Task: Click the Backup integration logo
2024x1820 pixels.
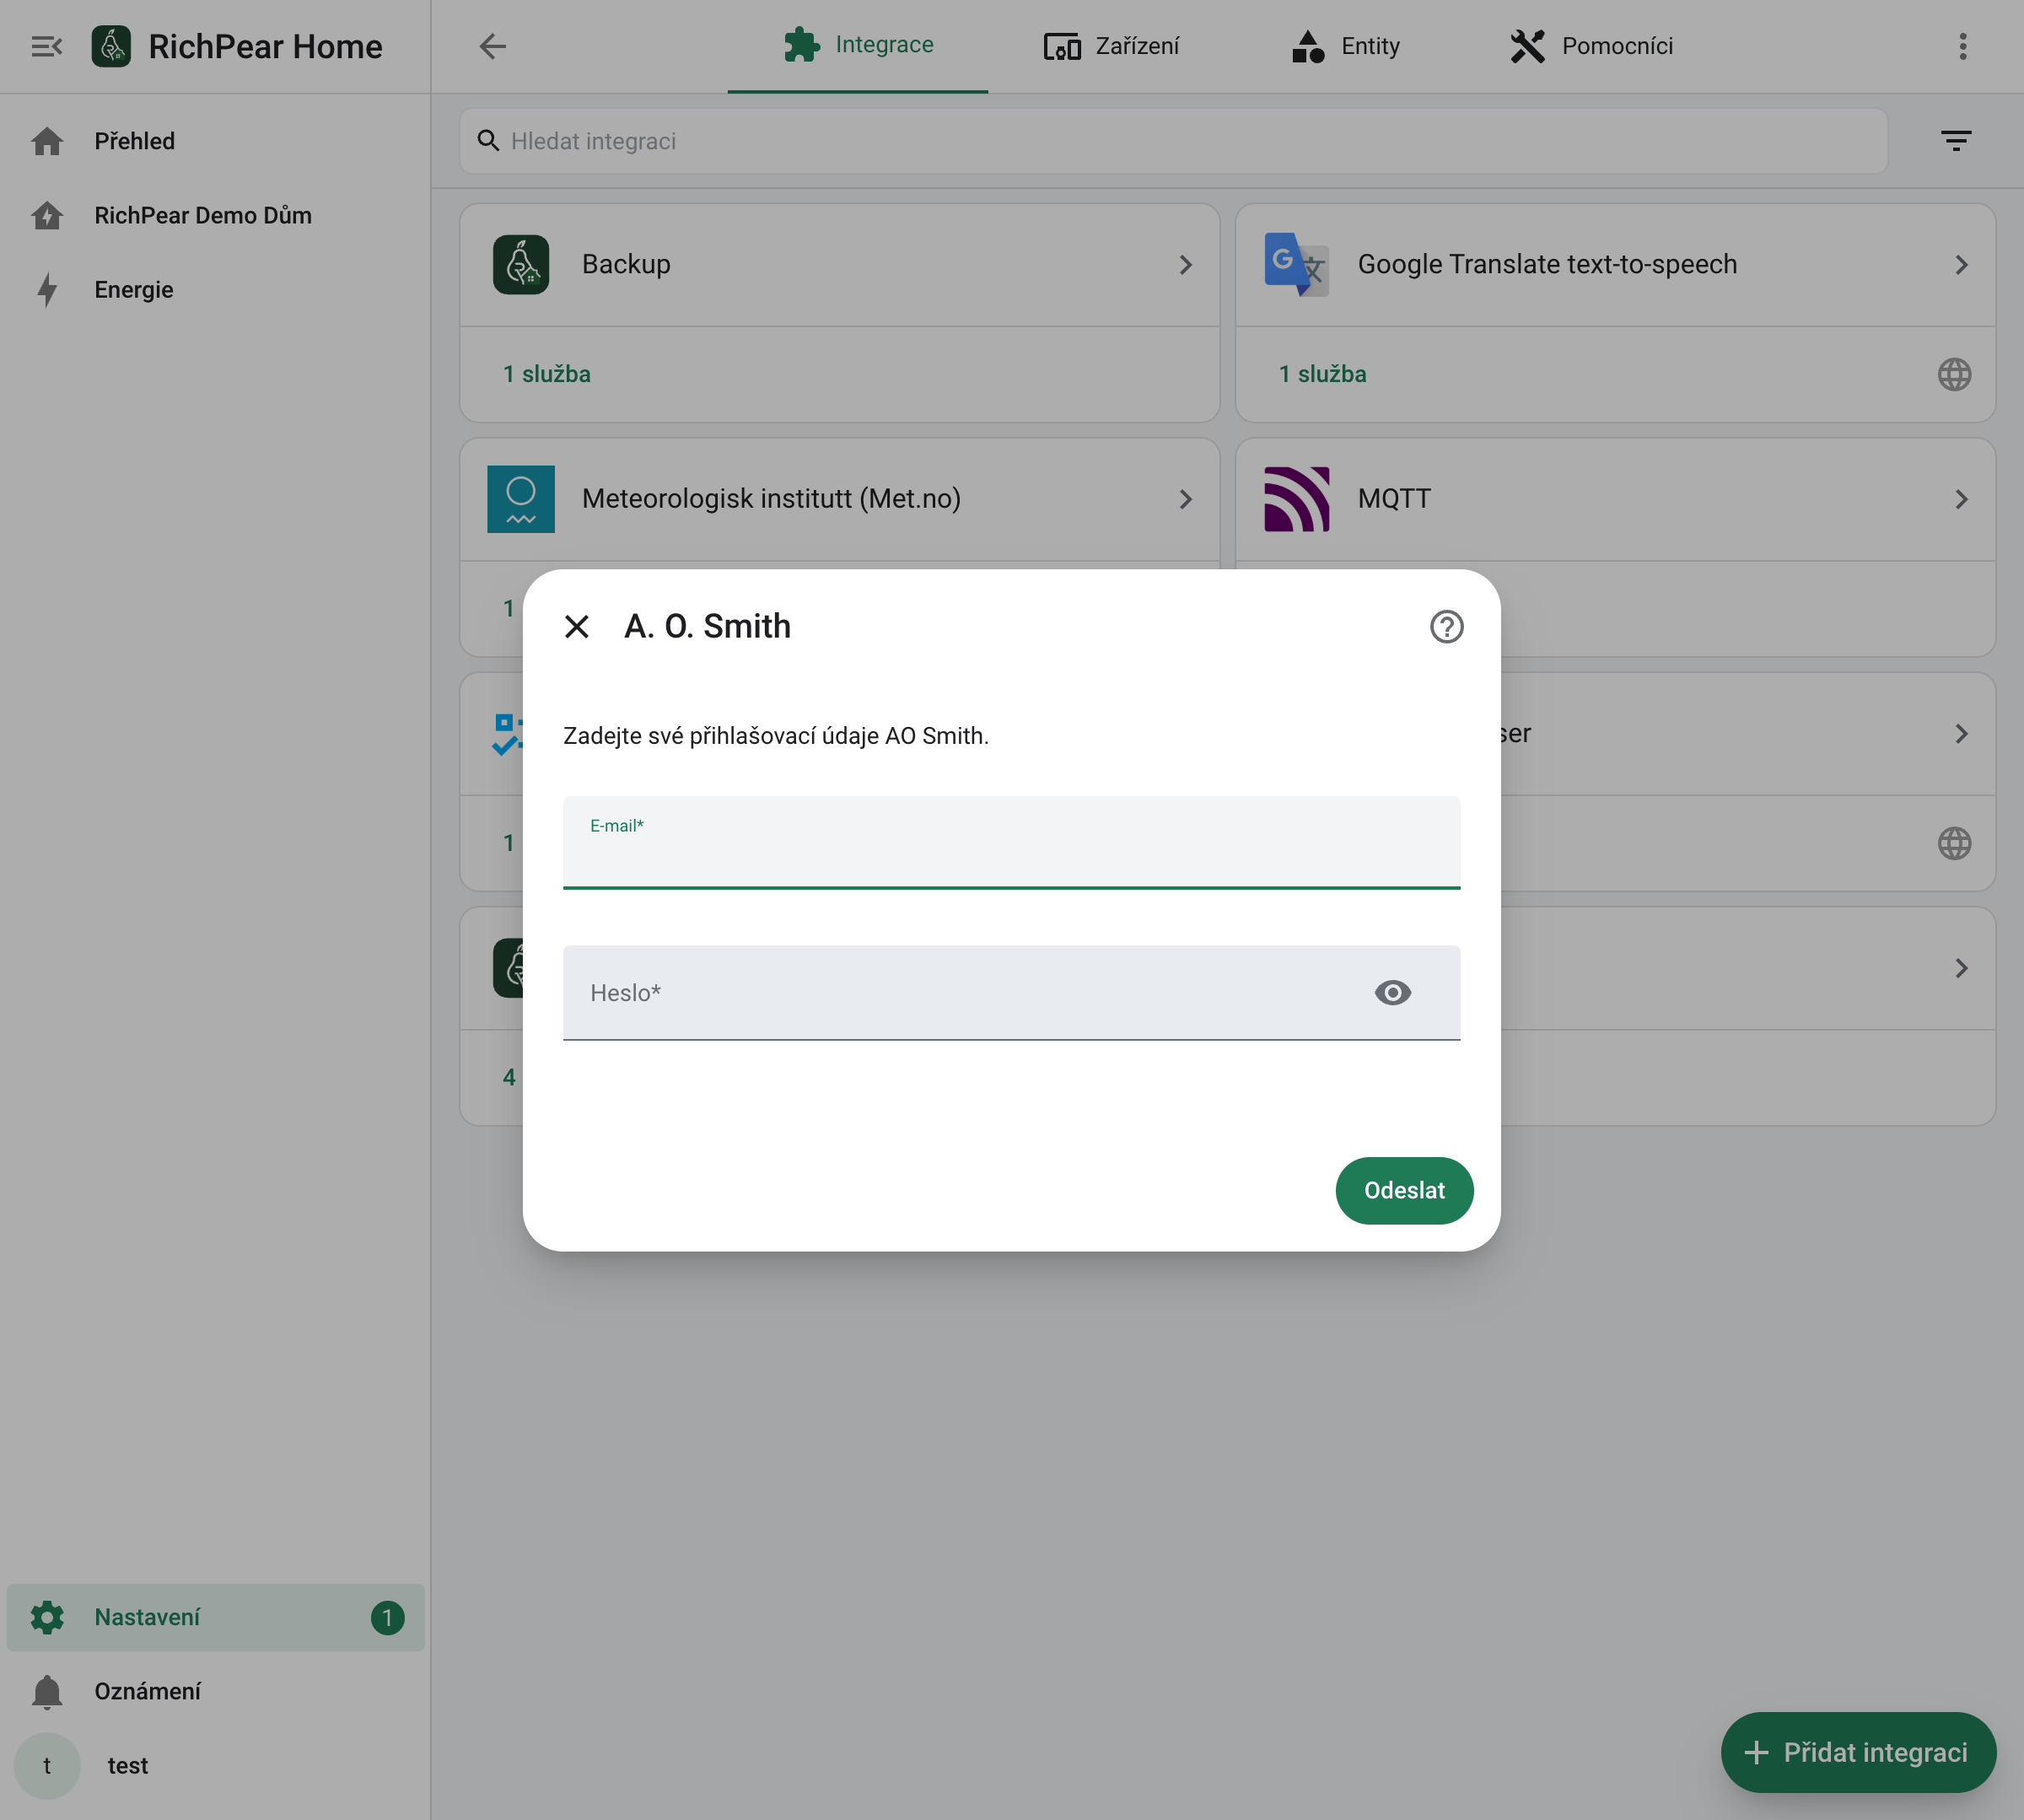Action: point(521,265)
